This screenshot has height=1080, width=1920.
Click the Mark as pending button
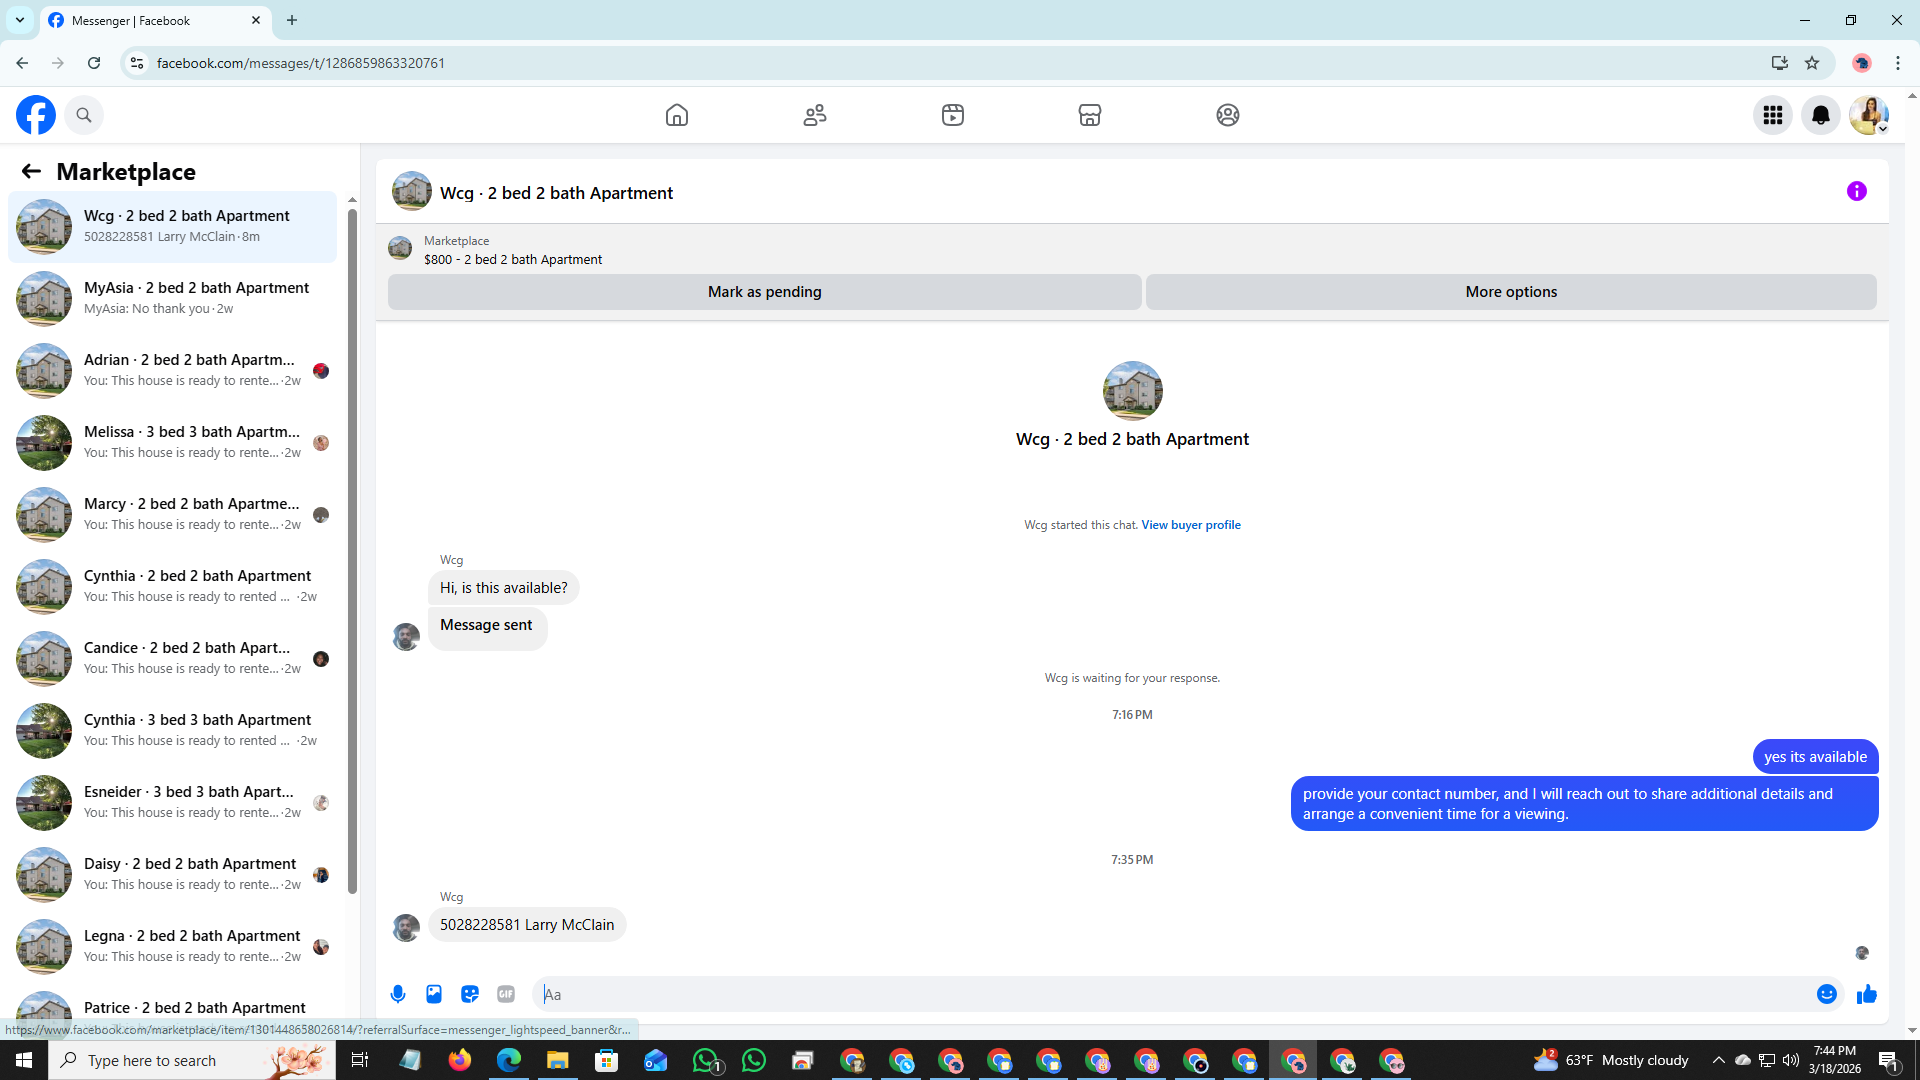764,292
